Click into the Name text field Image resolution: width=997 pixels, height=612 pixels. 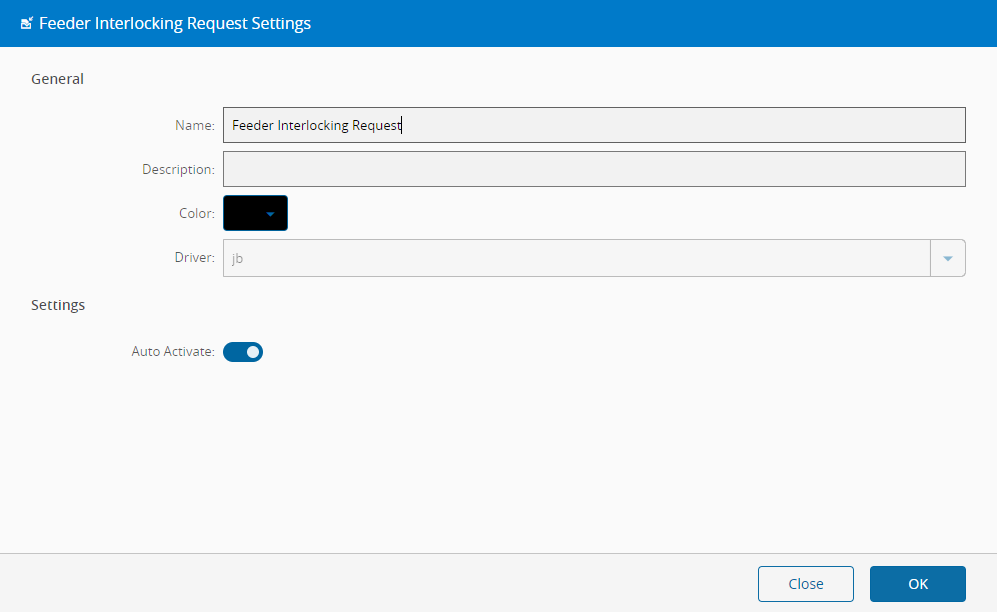[593, 125]
